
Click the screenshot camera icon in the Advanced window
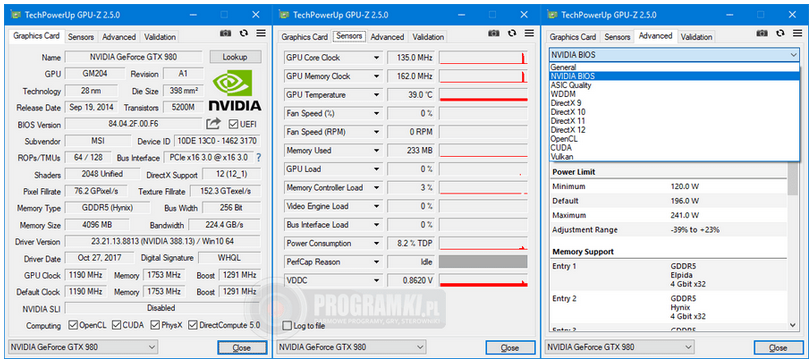(x=762, y=33)
